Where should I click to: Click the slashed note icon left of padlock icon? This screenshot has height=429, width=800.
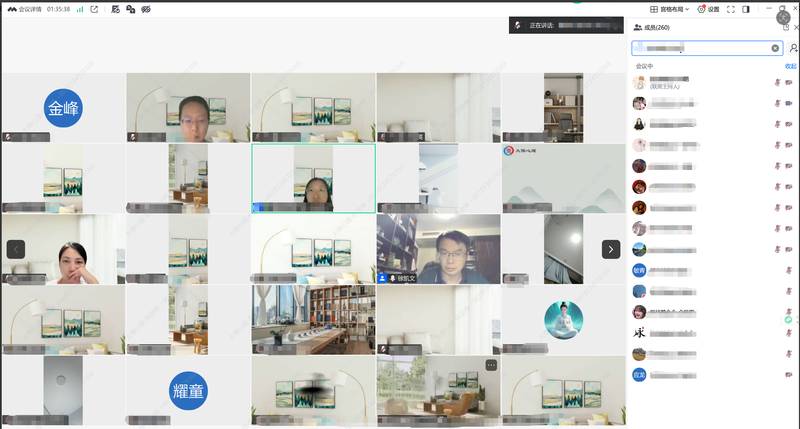click(115, 9)
